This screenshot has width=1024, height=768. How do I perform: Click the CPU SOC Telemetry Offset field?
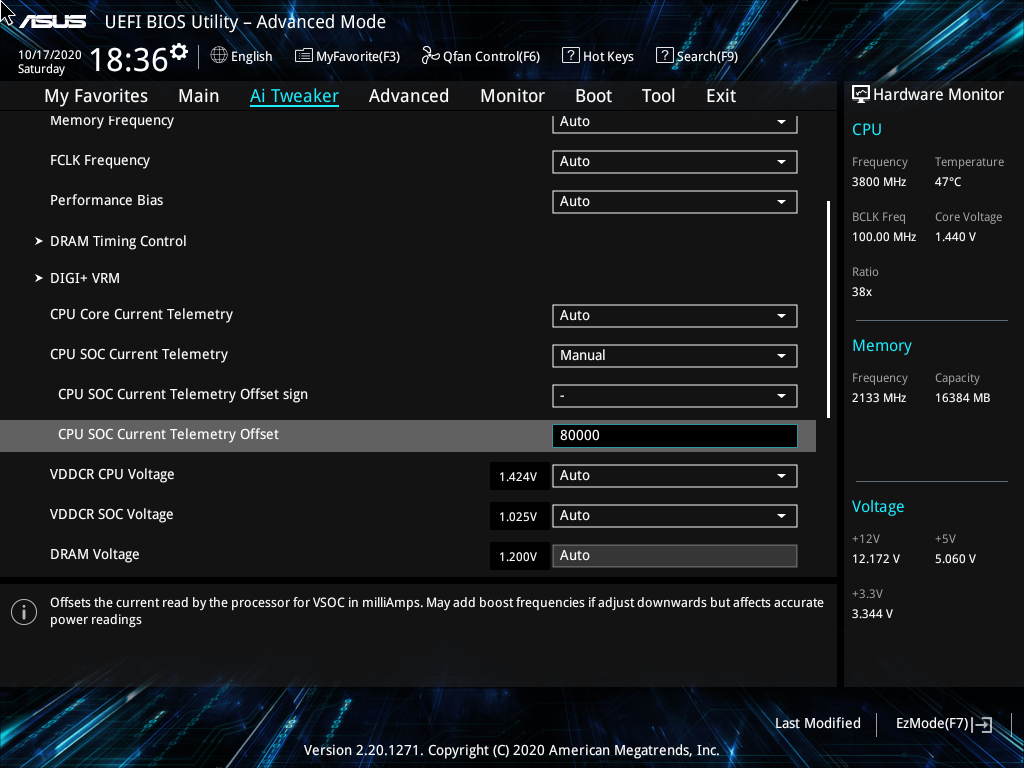(x=675, y=436)
